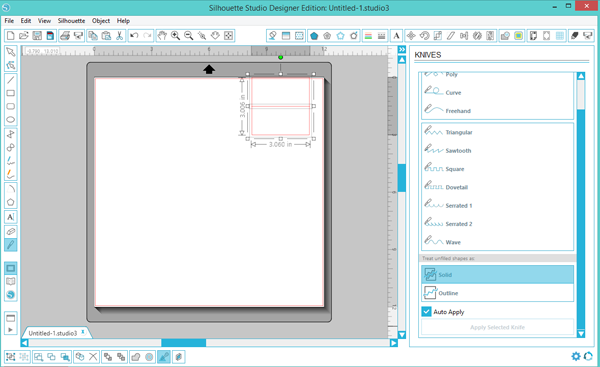Toggle the Auto Apply checkbox
The image size is (600, 367).
[427, 312]
